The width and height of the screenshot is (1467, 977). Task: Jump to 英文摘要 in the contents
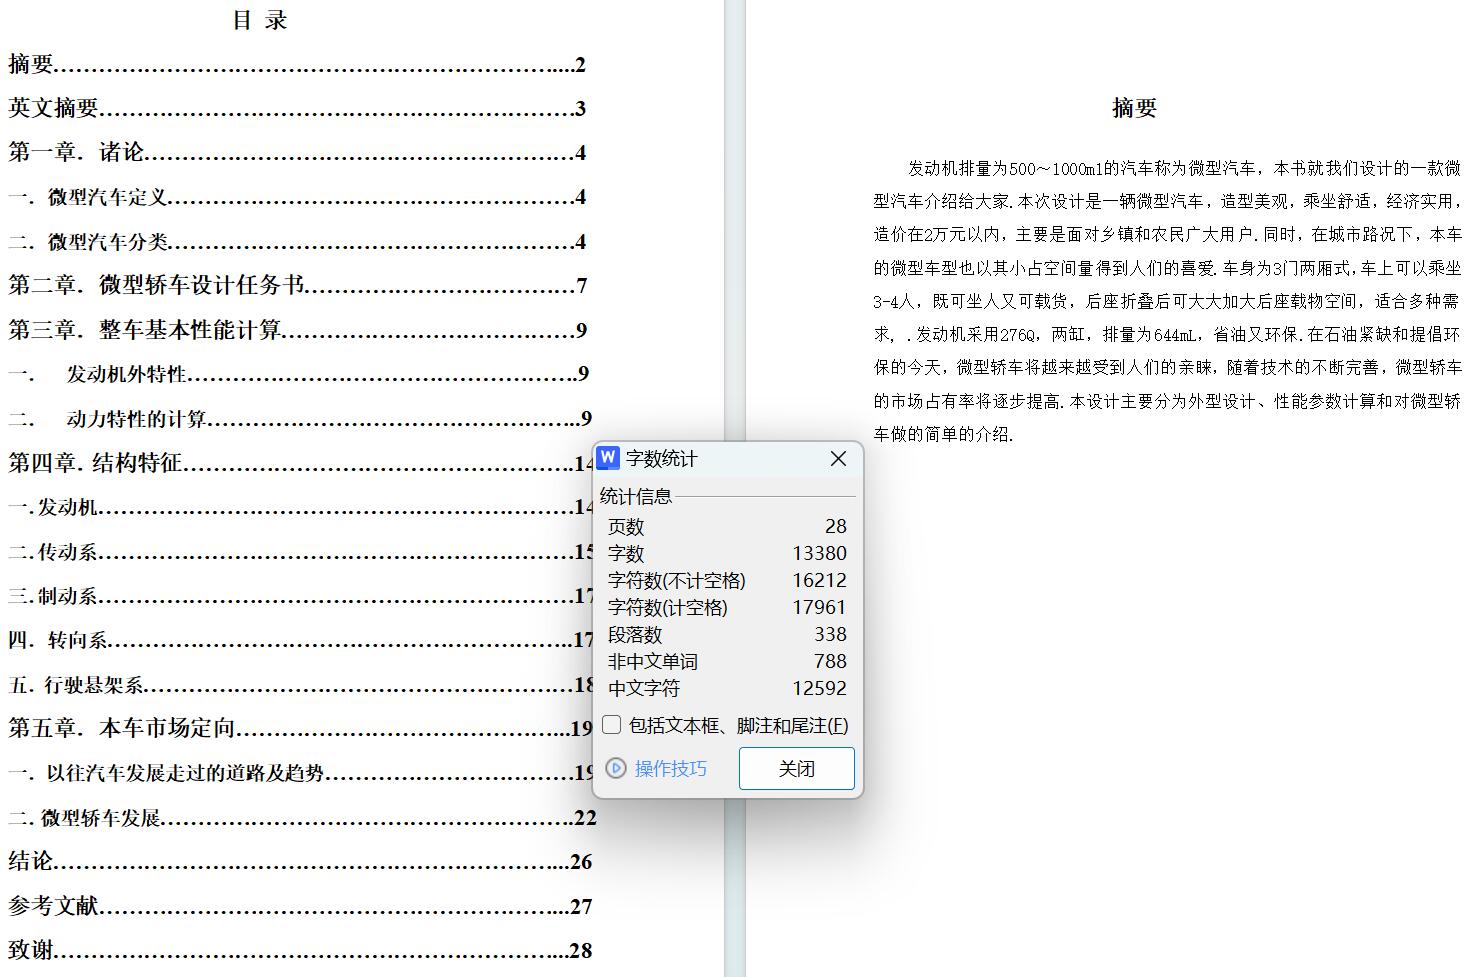point(54,109)
